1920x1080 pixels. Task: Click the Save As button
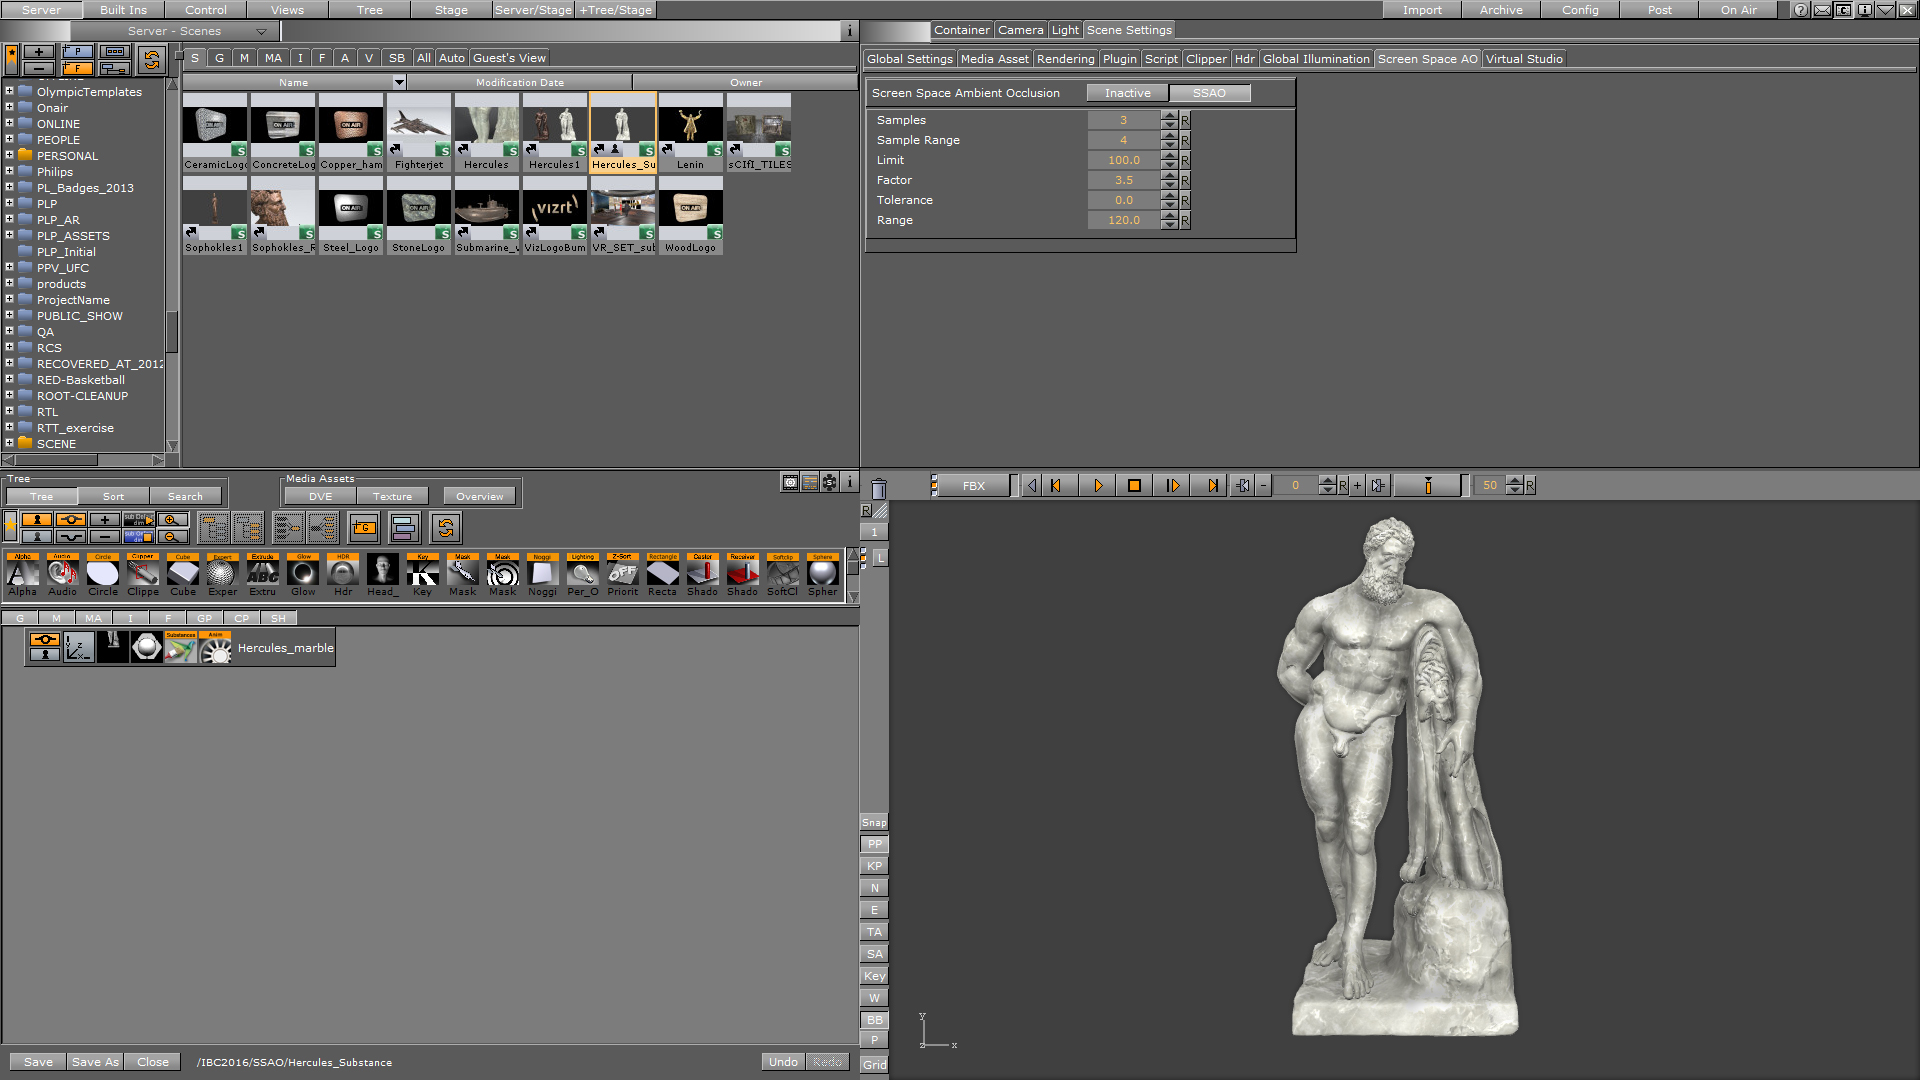(x=95, y=1062)
